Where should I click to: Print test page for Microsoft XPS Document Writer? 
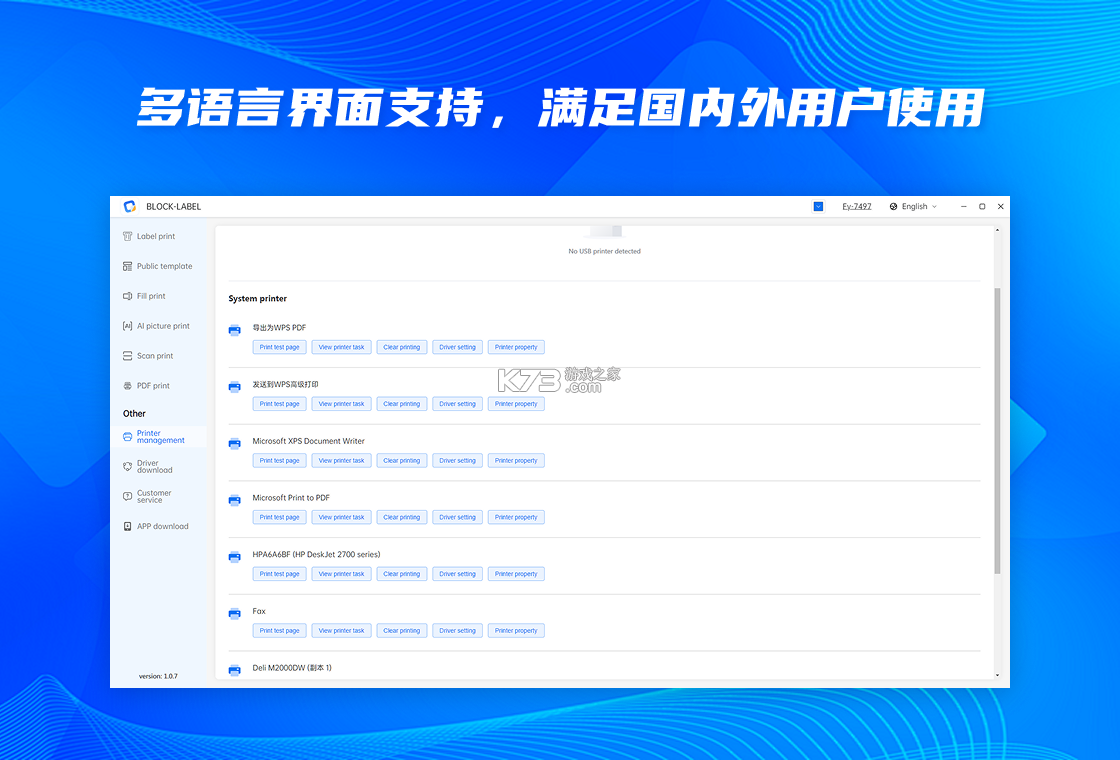[279, 461]
